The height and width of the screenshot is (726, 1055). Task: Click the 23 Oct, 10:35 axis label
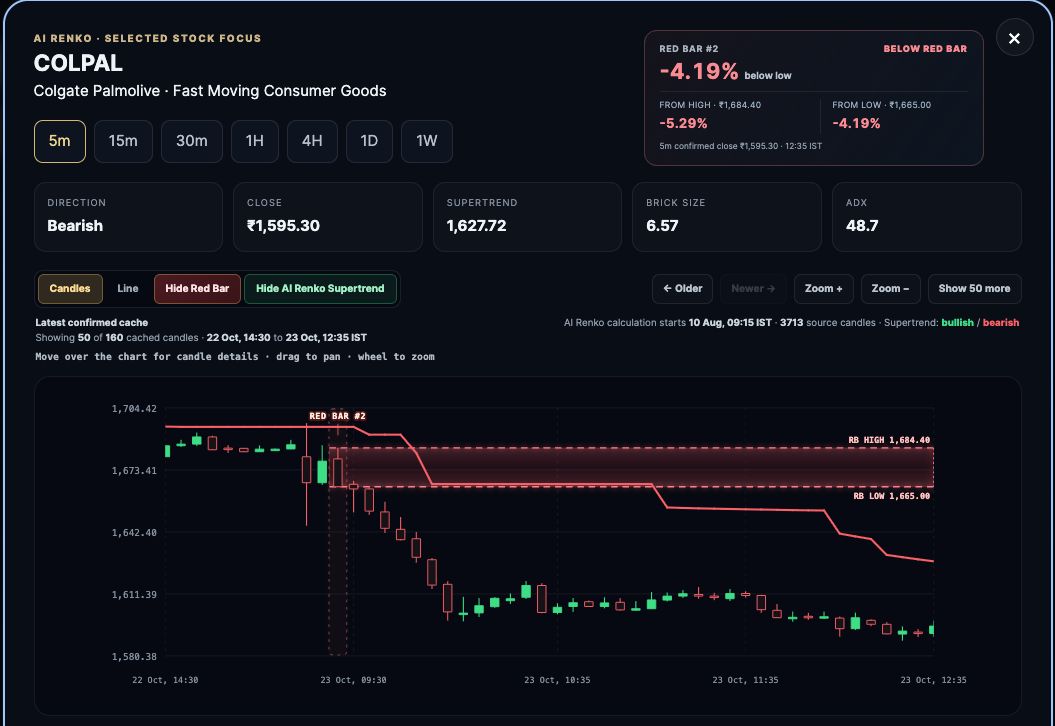pyautogui.click(x=557, y=680)
